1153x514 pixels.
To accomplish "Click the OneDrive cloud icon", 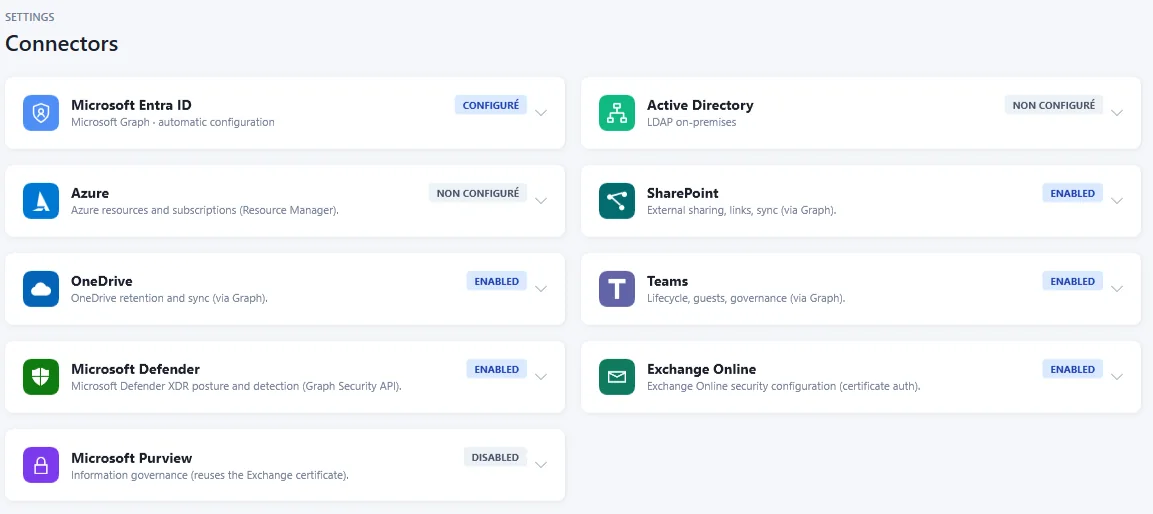I will (x=40, y=289).
